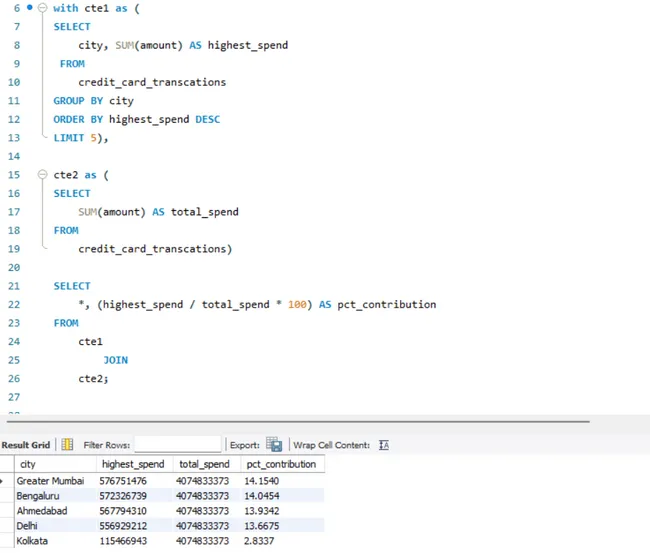The width and height of the screenshot is (650, 553).
Task: Select the Bengaluru cell
Action: [38, 496]
